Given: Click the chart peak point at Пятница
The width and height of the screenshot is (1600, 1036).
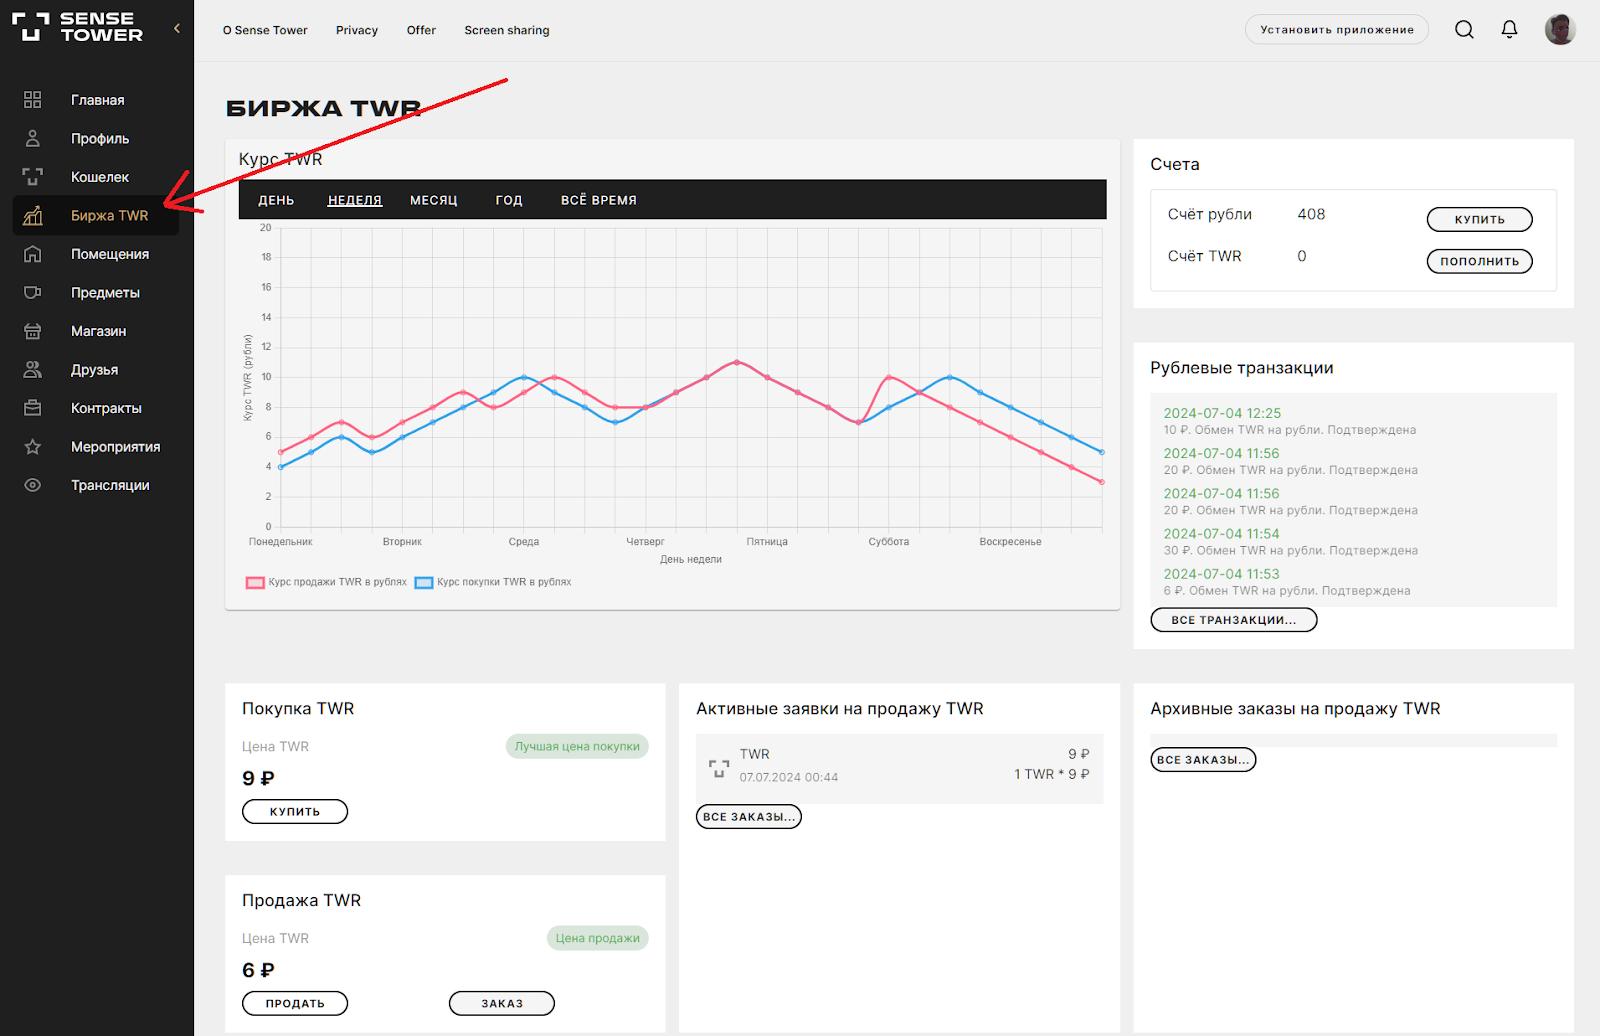Looking at the screenshot, I should click(737, 362).
